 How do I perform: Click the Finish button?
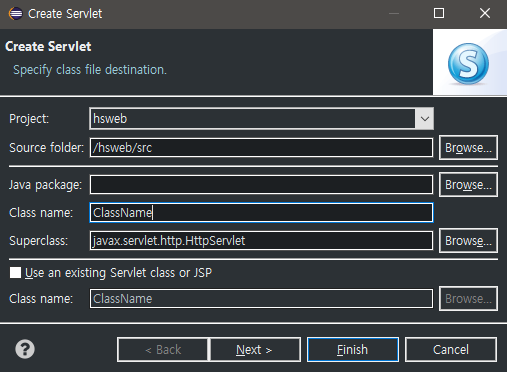(x=353, y=350)
